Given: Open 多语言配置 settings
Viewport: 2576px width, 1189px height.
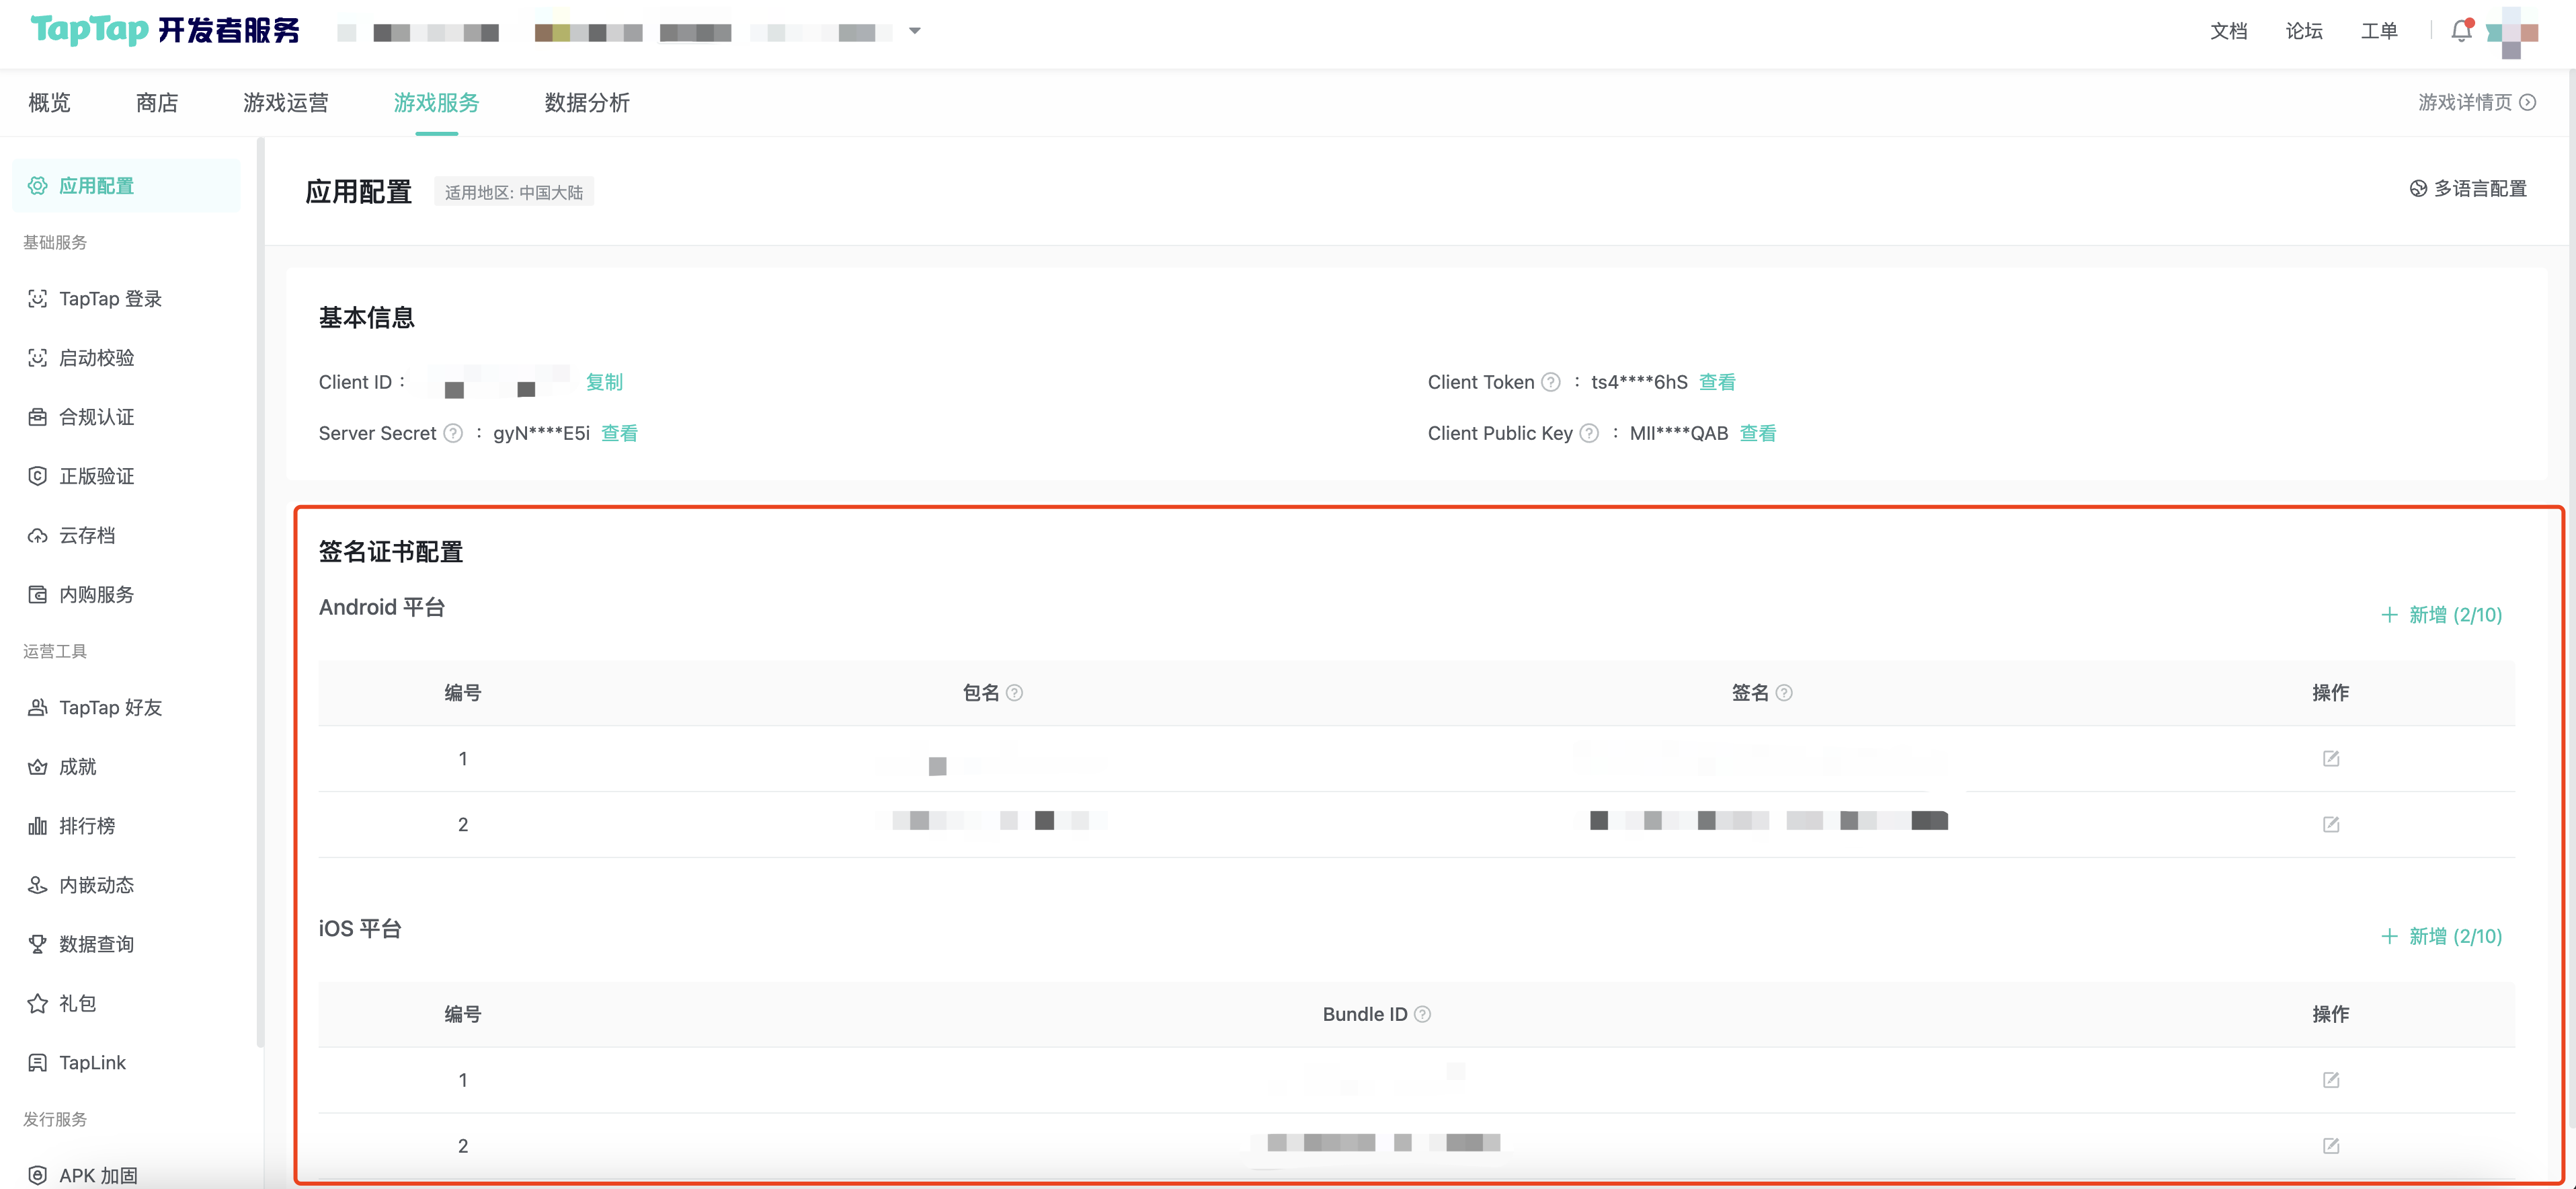Looking at the screenshot, I should [x=2468, y=188].
